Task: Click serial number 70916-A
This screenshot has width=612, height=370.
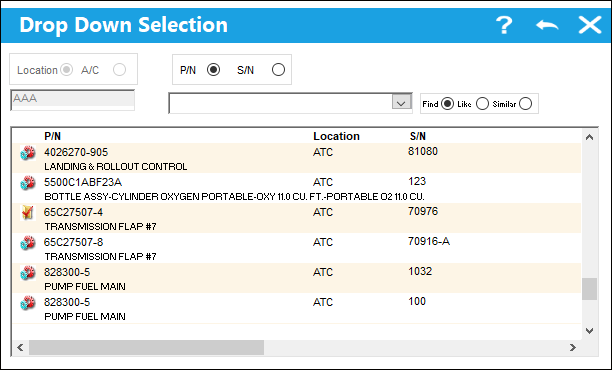Action: tap(429, 242)
